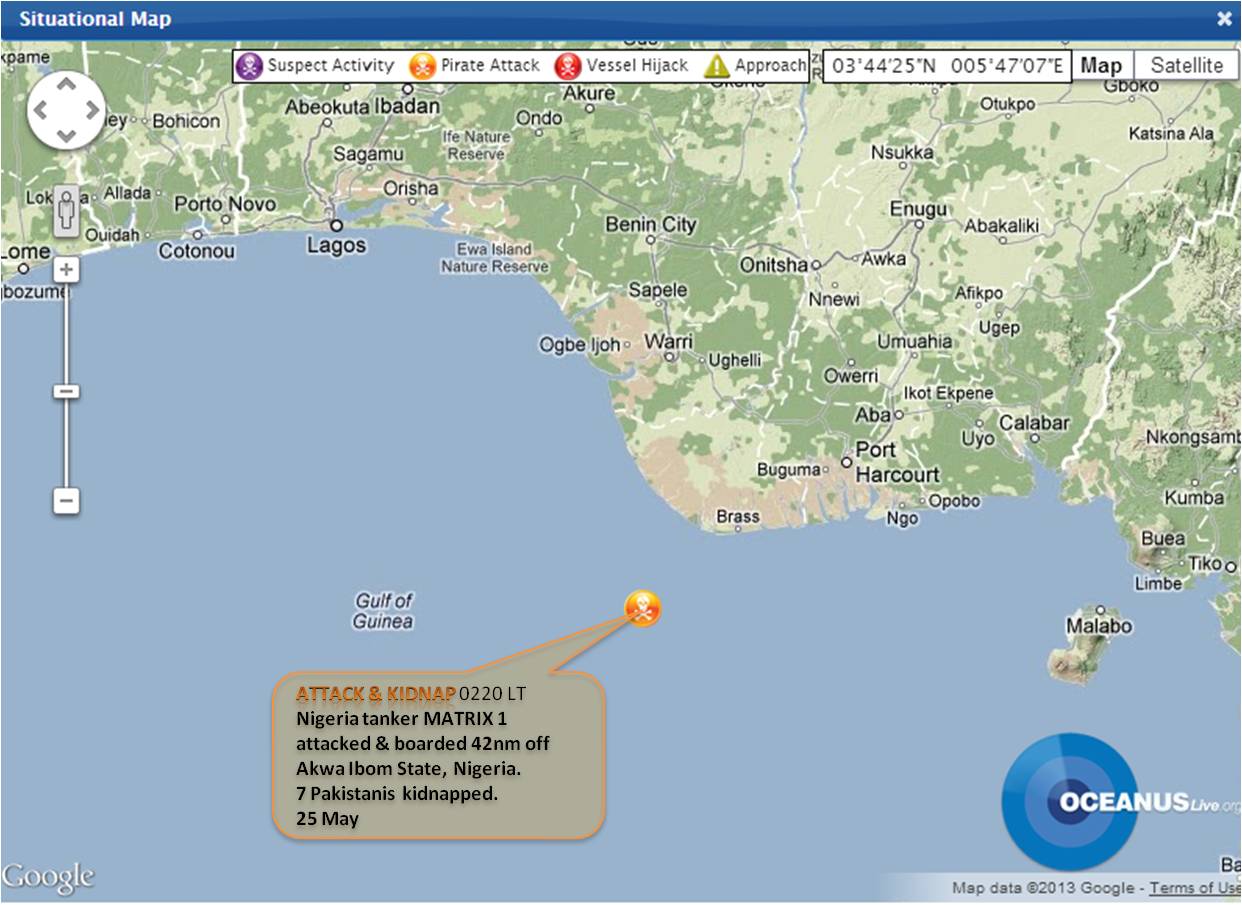Click the Buea label

tap(1163, 539)
